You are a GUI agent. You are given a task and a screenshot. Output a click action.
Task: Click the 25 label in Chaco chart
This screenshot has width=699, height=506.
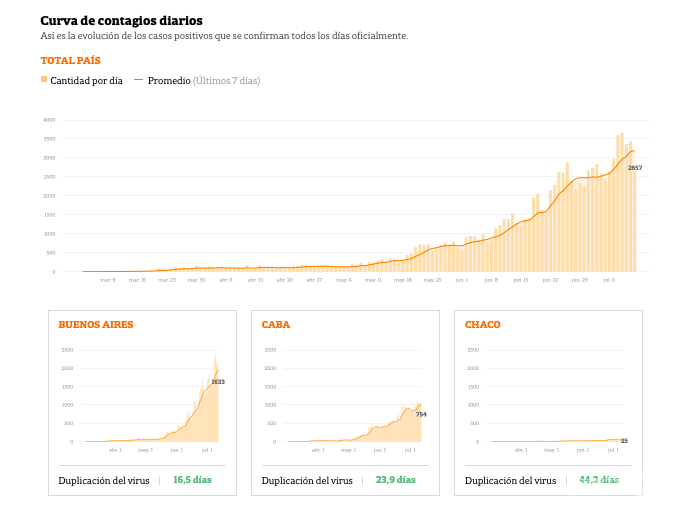click(624, 441)
